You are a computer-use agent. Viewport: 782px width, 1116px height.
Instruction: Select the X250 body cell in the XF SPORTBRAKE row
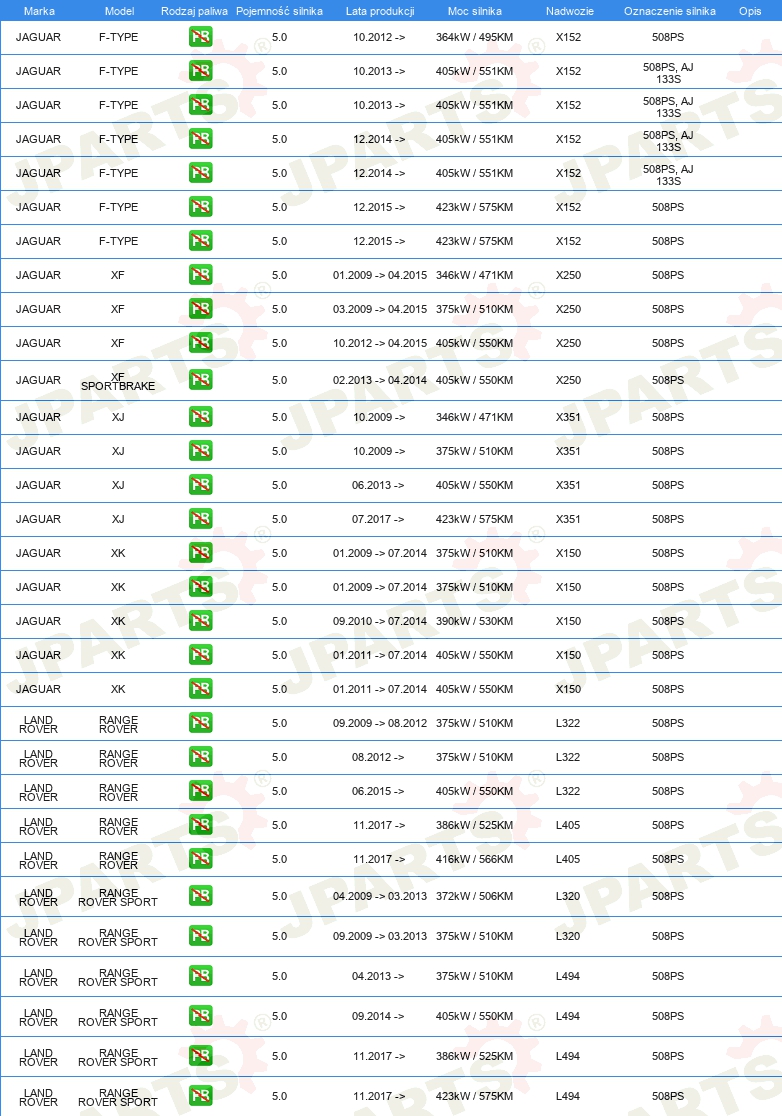tap(569, 380)
